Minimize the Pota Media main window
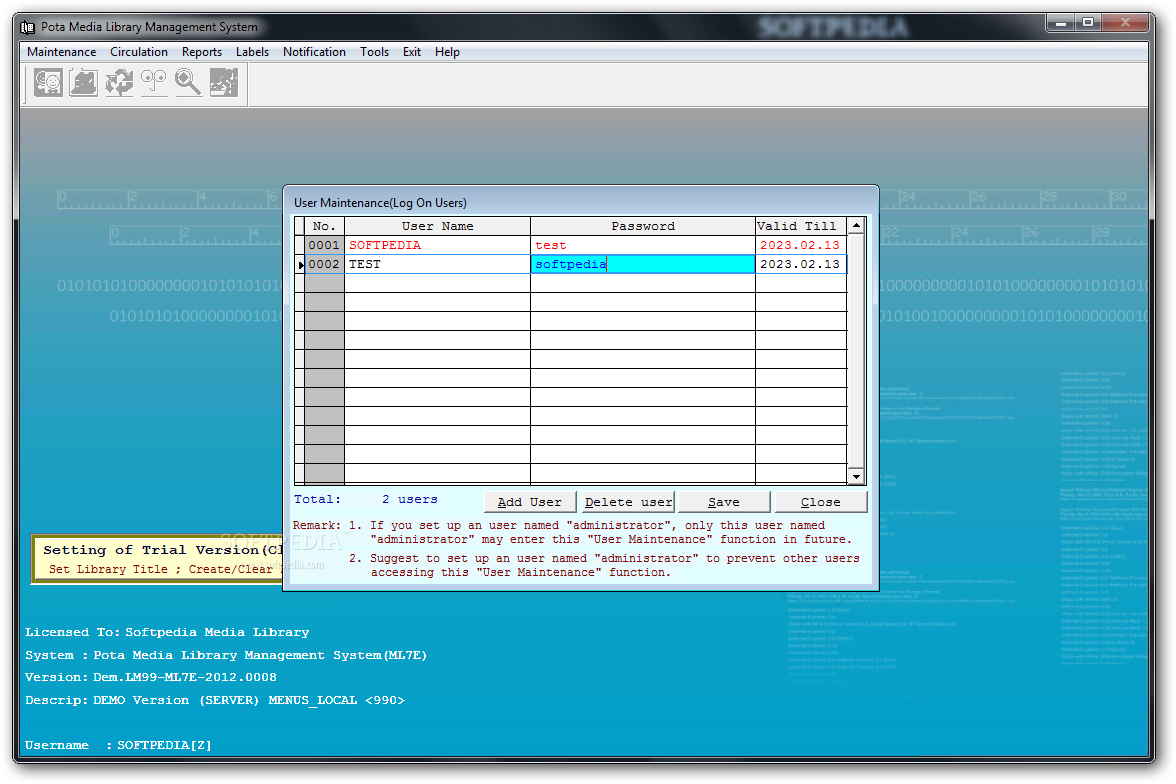1176x784 pixels. coord(1060,23)
